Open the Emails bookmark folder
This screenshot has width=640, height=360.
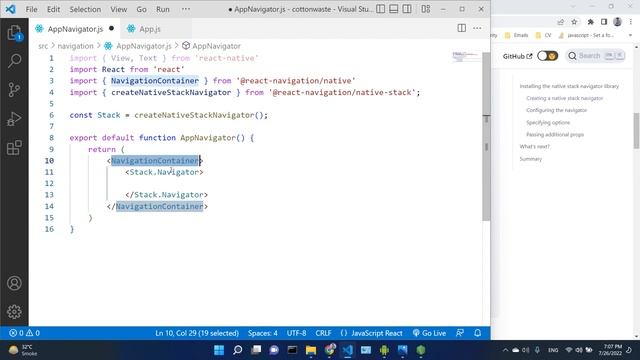pyautogui.click(x=516, y=36)
